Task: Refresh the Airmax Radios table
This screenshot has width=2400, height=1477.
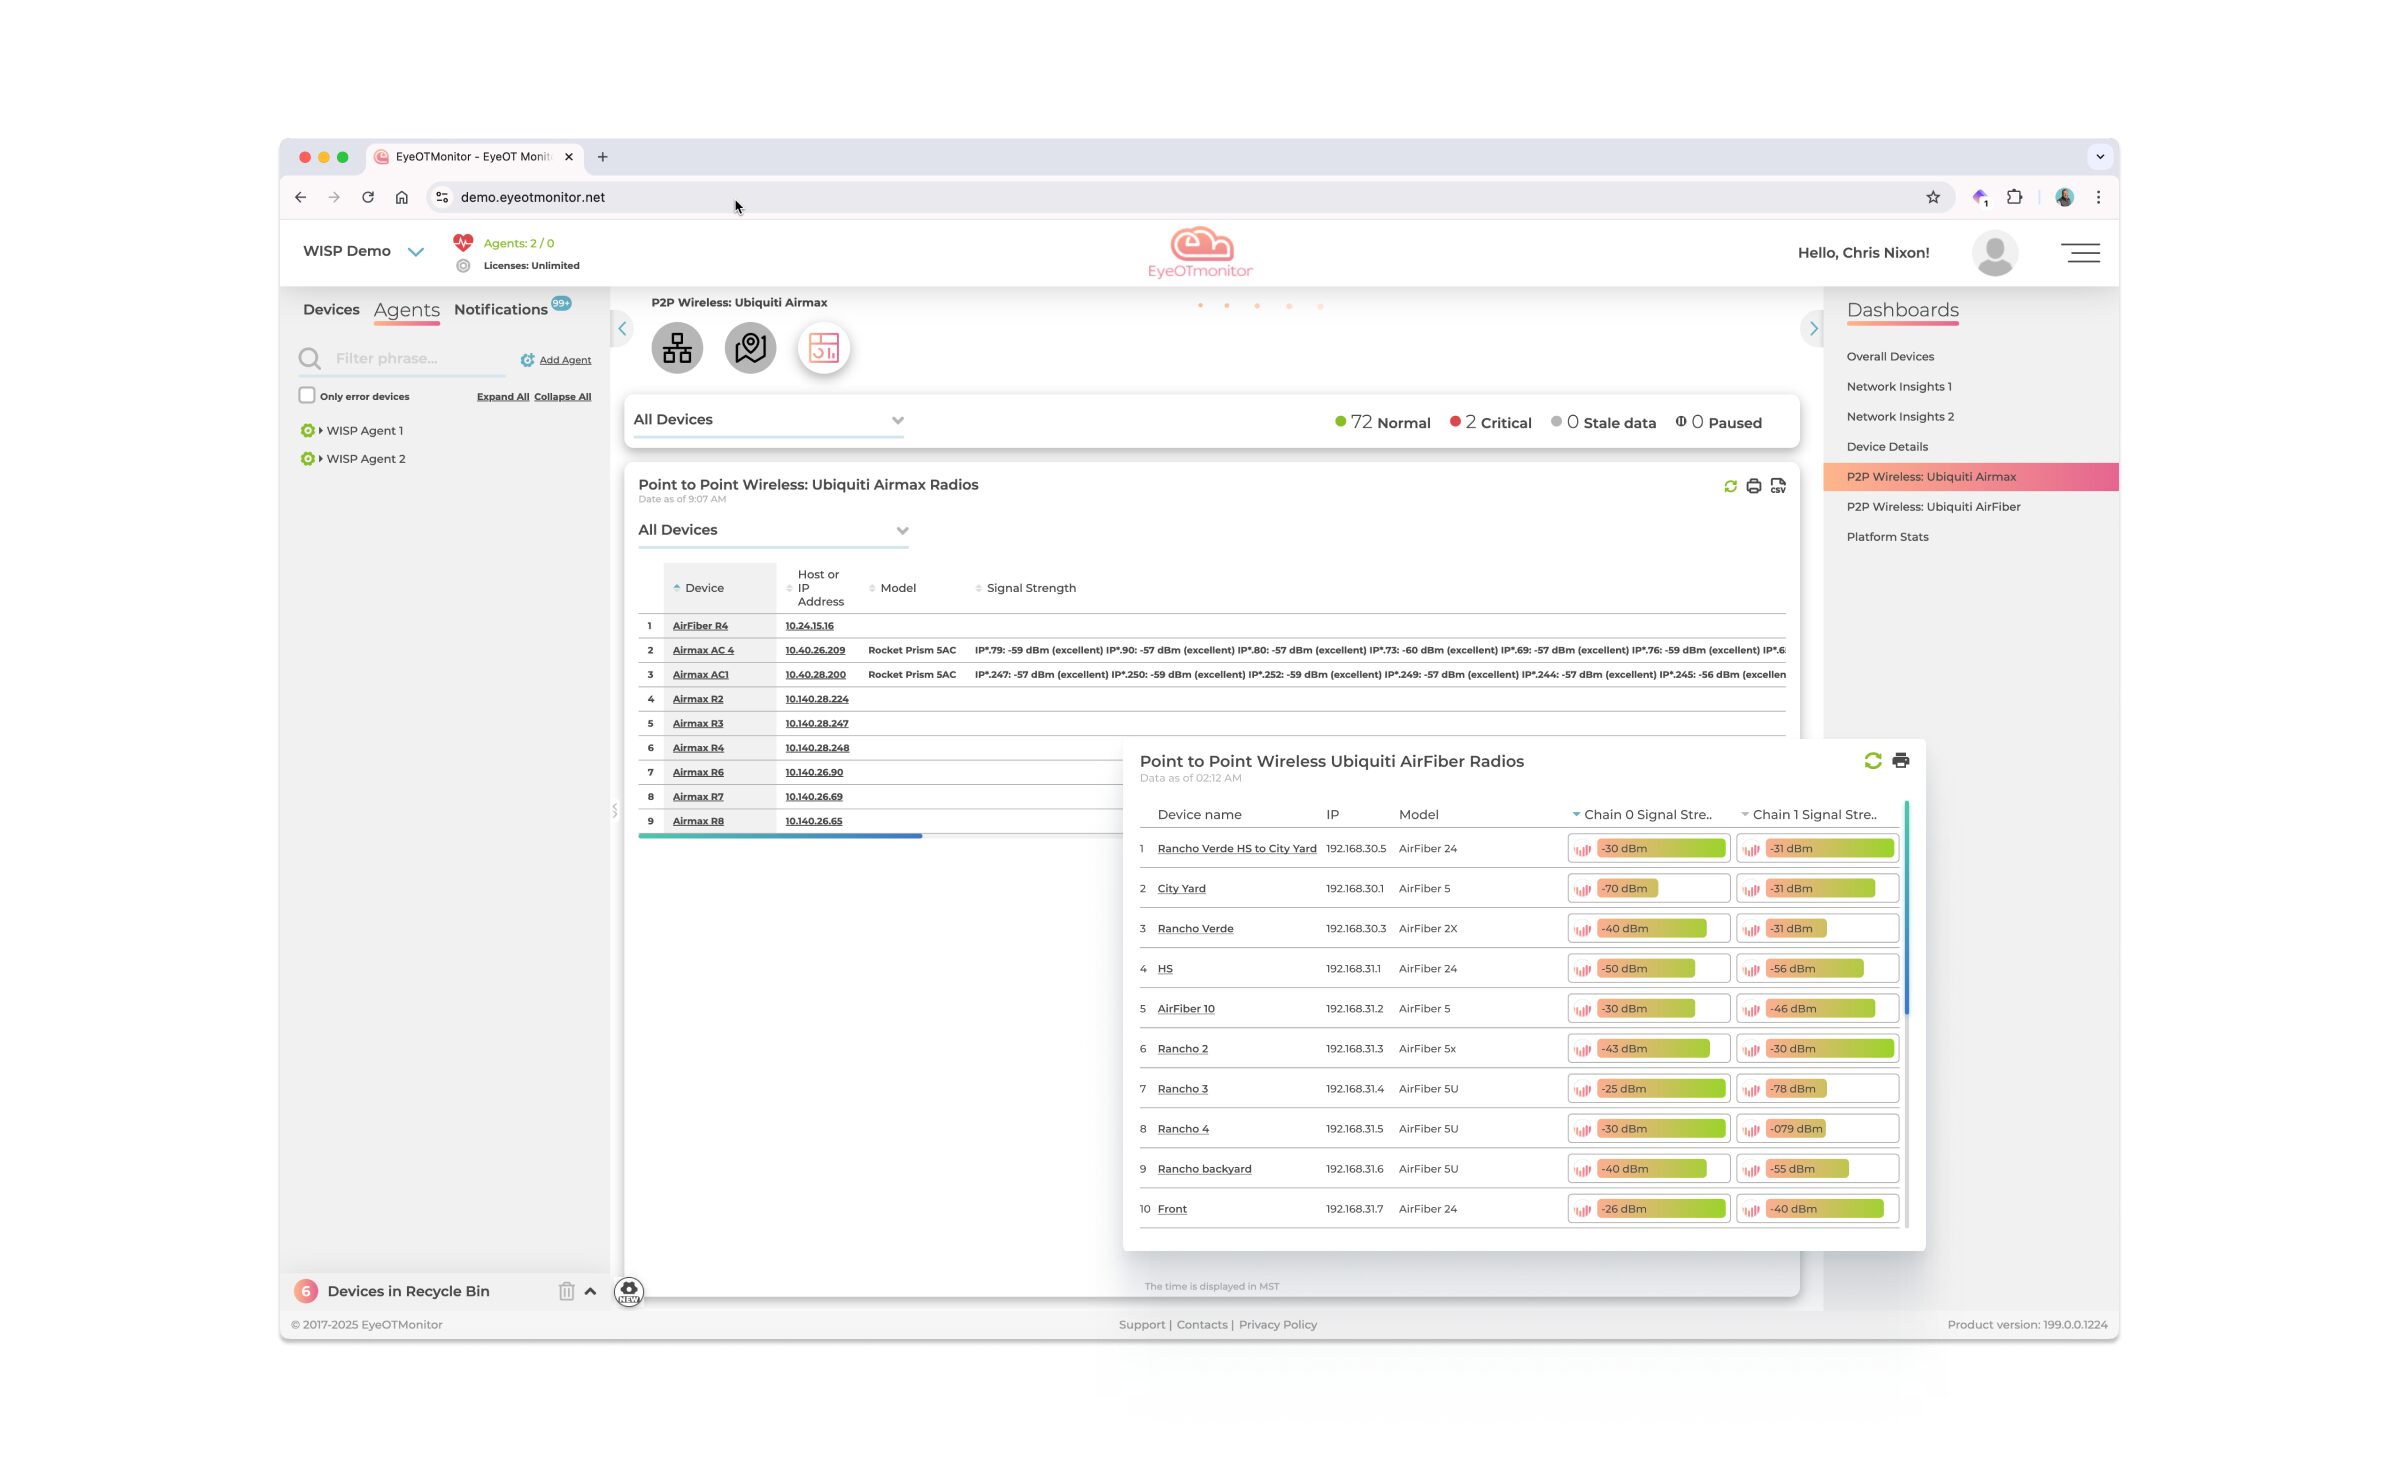Action: (x=1730, y=486)
